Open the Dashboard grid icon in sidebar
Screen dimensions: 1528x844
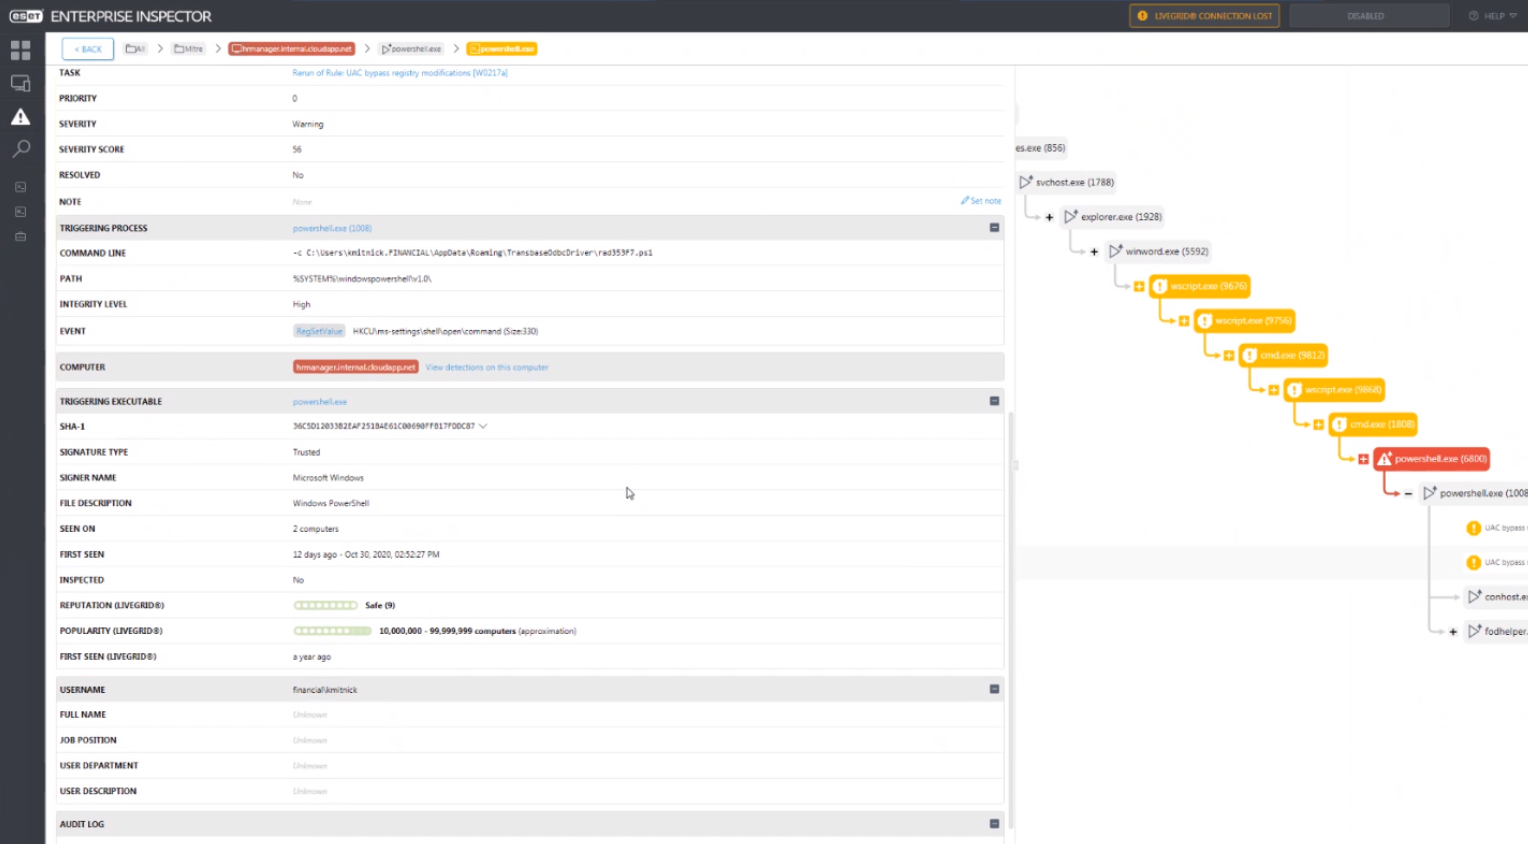point(20,50)
